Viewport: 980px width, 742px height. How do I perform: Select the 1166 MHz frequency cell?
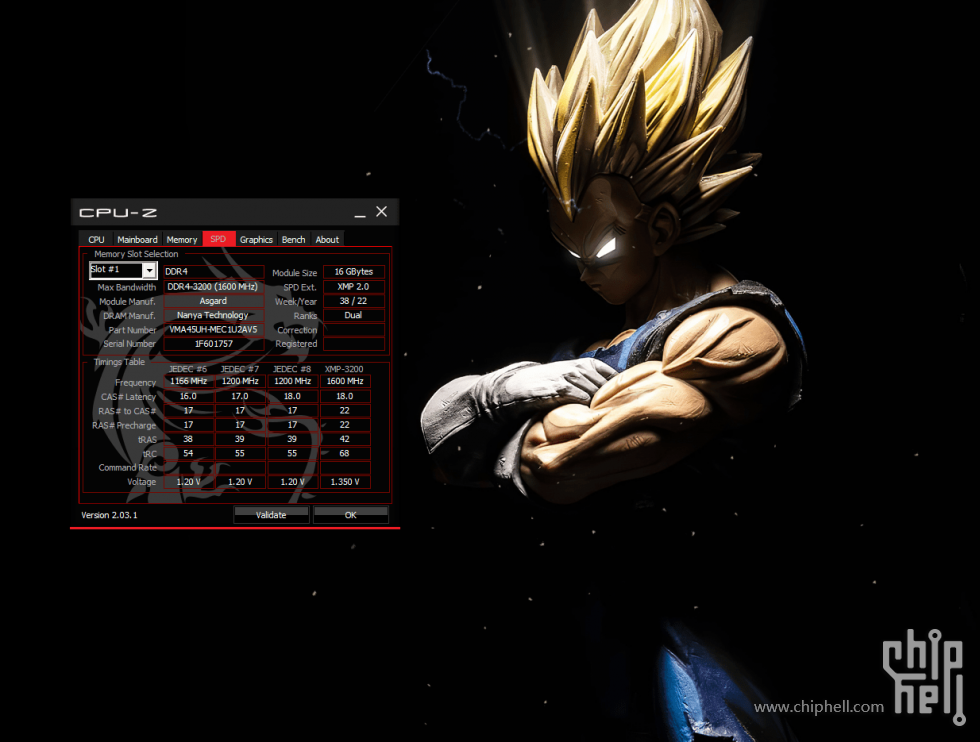click(x=189, y=381)
